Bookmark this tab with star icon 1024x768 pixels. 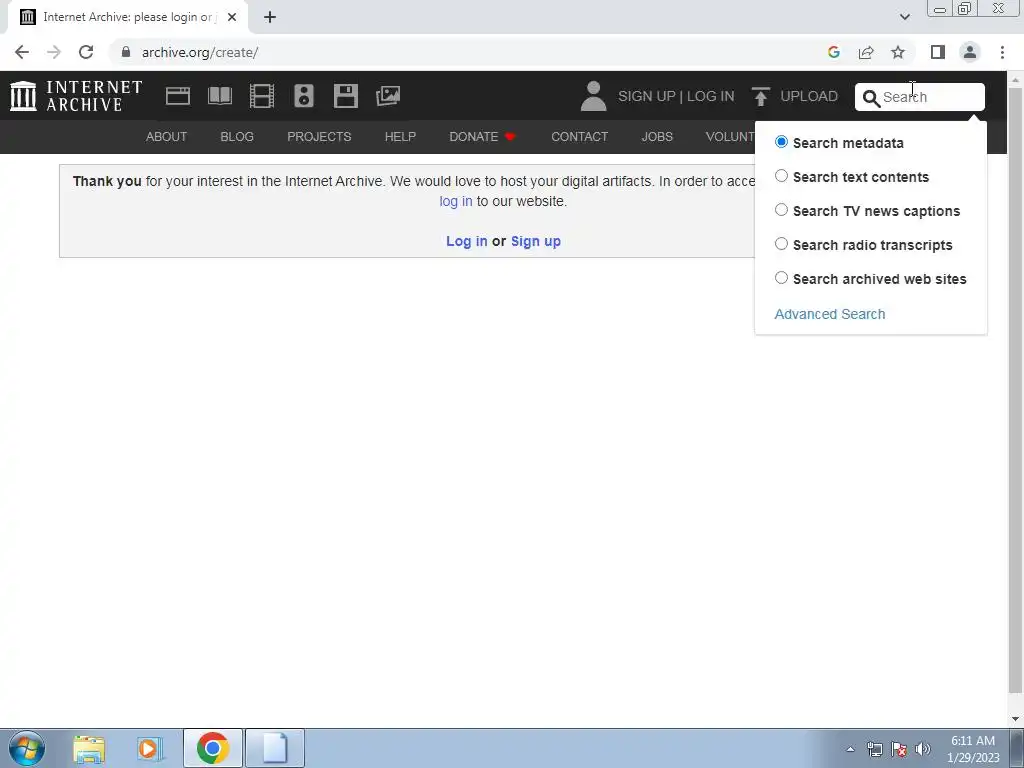(898, 52)
